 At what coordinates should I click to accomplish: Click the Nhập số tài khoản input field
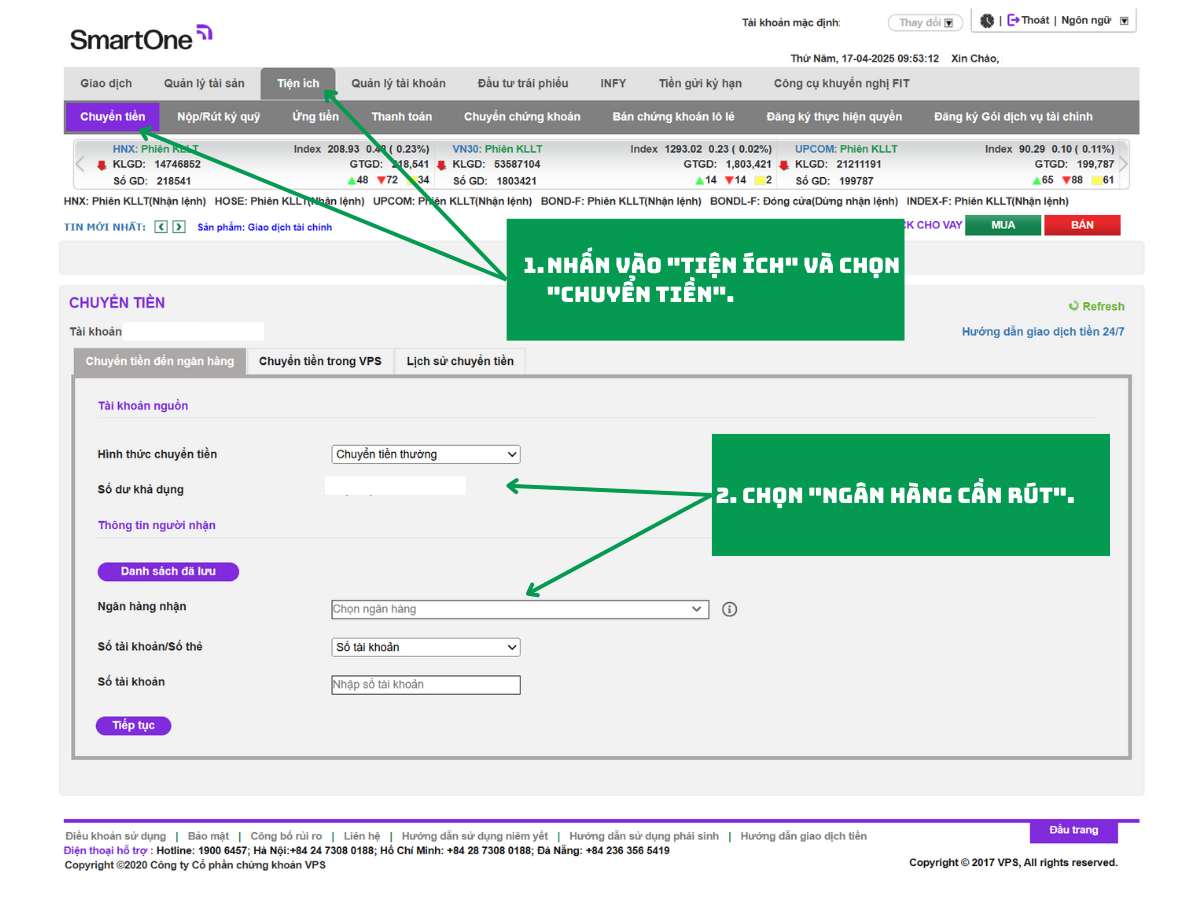pos(426,685)
